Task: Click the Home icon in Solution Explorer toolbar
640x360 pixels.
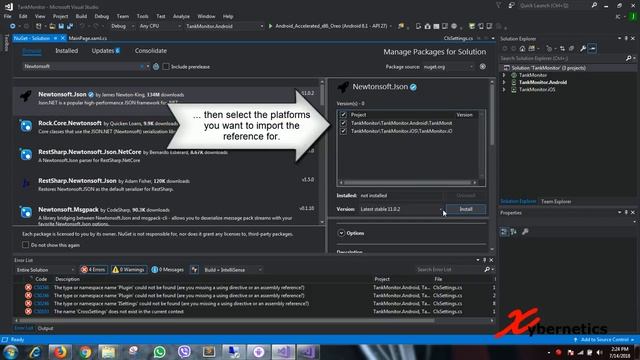Action: pyautogui.click(x=522, y=49)
